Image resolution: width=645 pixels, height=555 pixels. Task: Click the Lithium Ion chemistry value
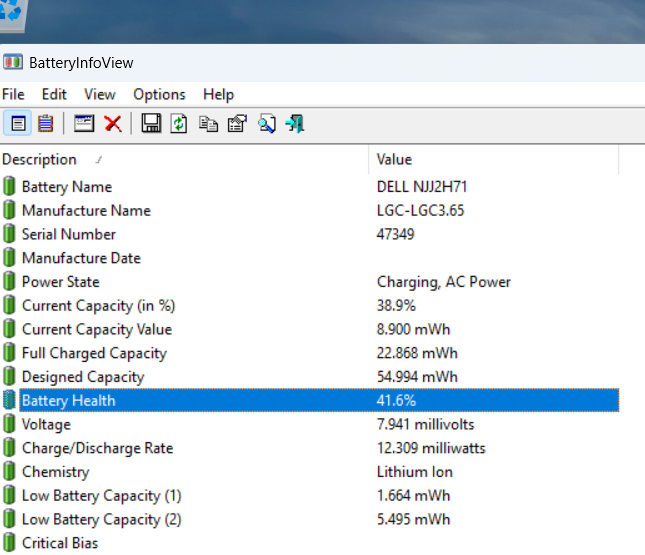[x=415, y=472]
